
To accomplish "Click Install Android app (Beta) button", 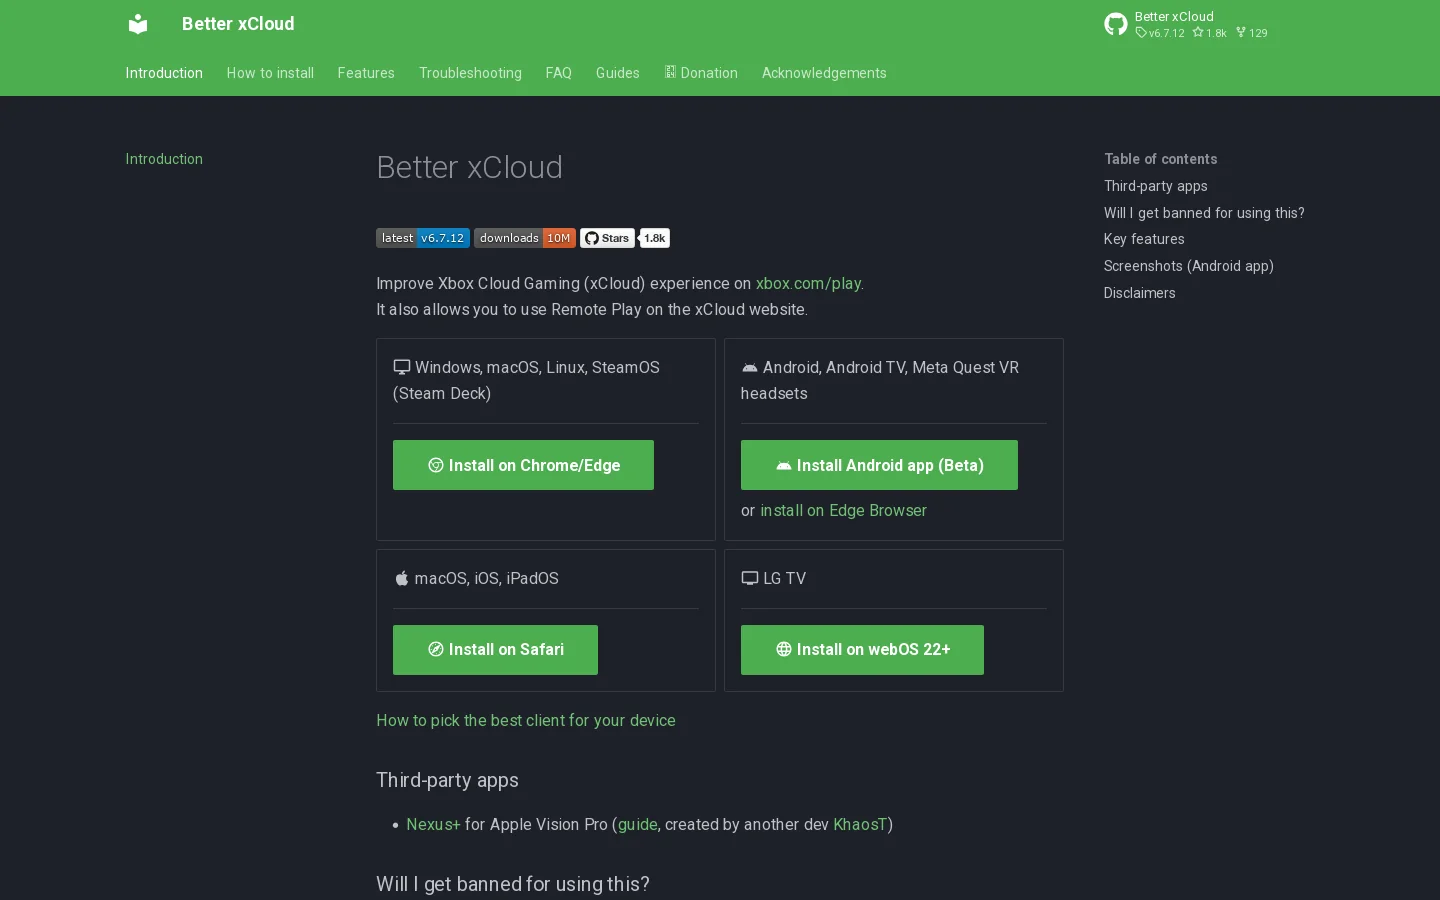I will pyautogui.click(x=879, y=465).
